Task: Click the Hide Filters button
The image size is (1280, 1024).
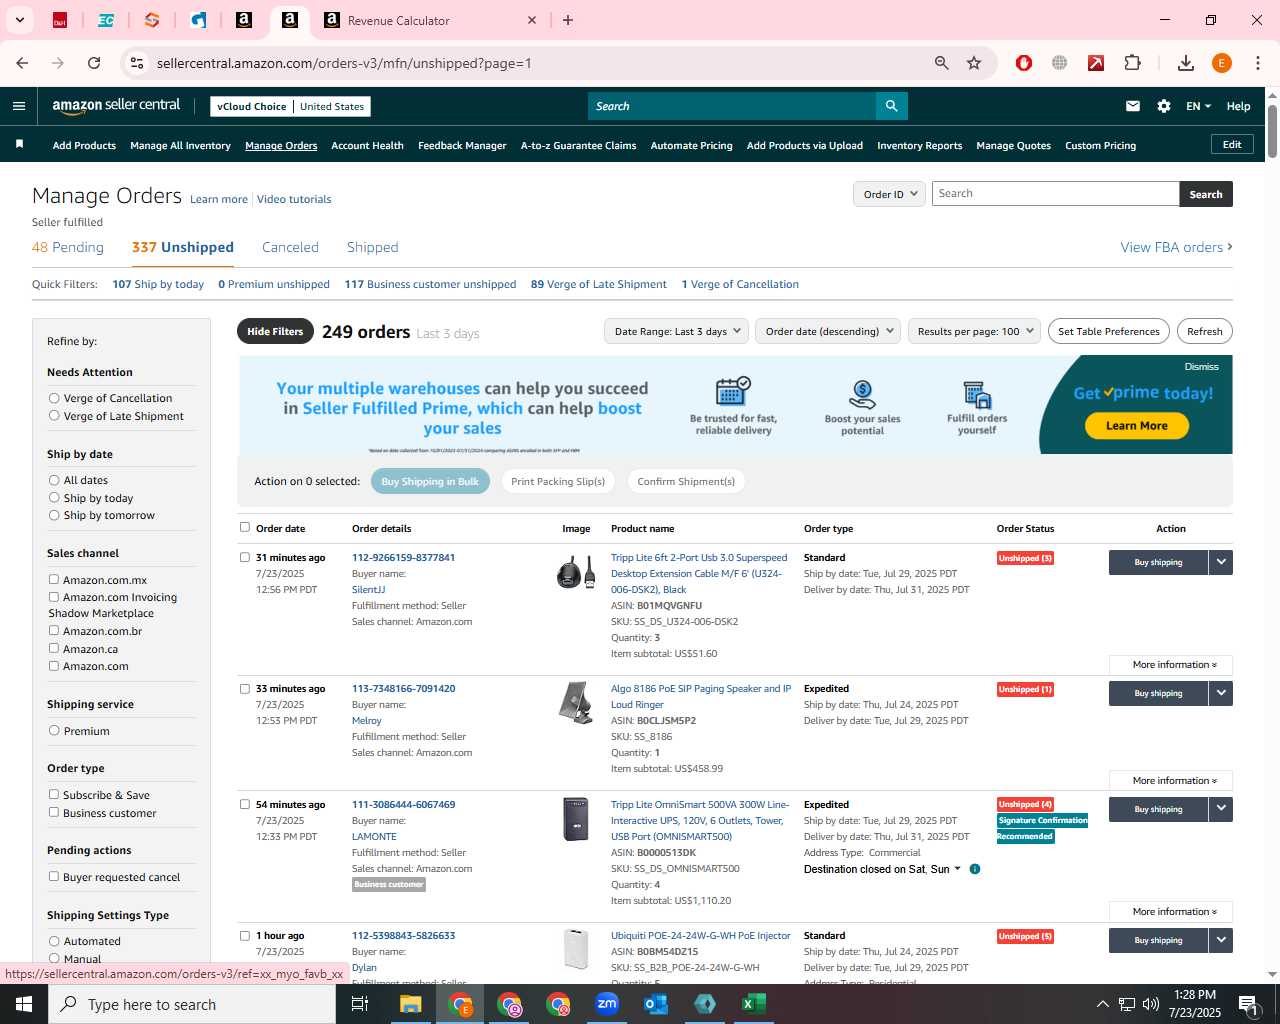Action: point(275,331)
